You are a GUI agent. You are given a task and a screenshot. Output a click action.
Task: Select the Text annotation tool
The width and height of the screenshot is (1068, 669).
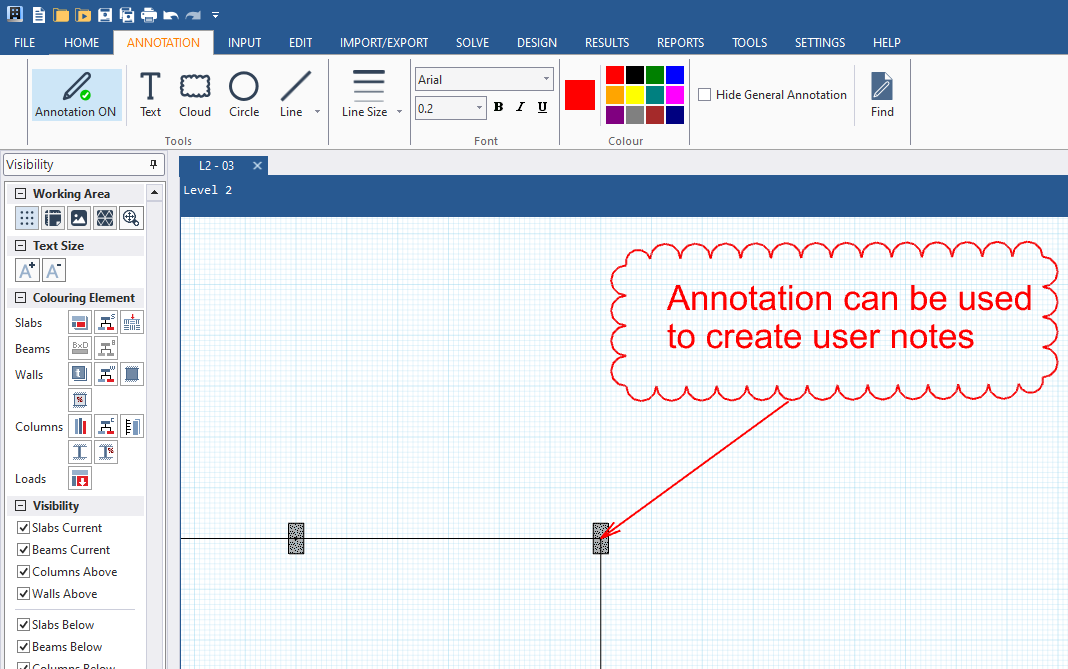point(150,95)
